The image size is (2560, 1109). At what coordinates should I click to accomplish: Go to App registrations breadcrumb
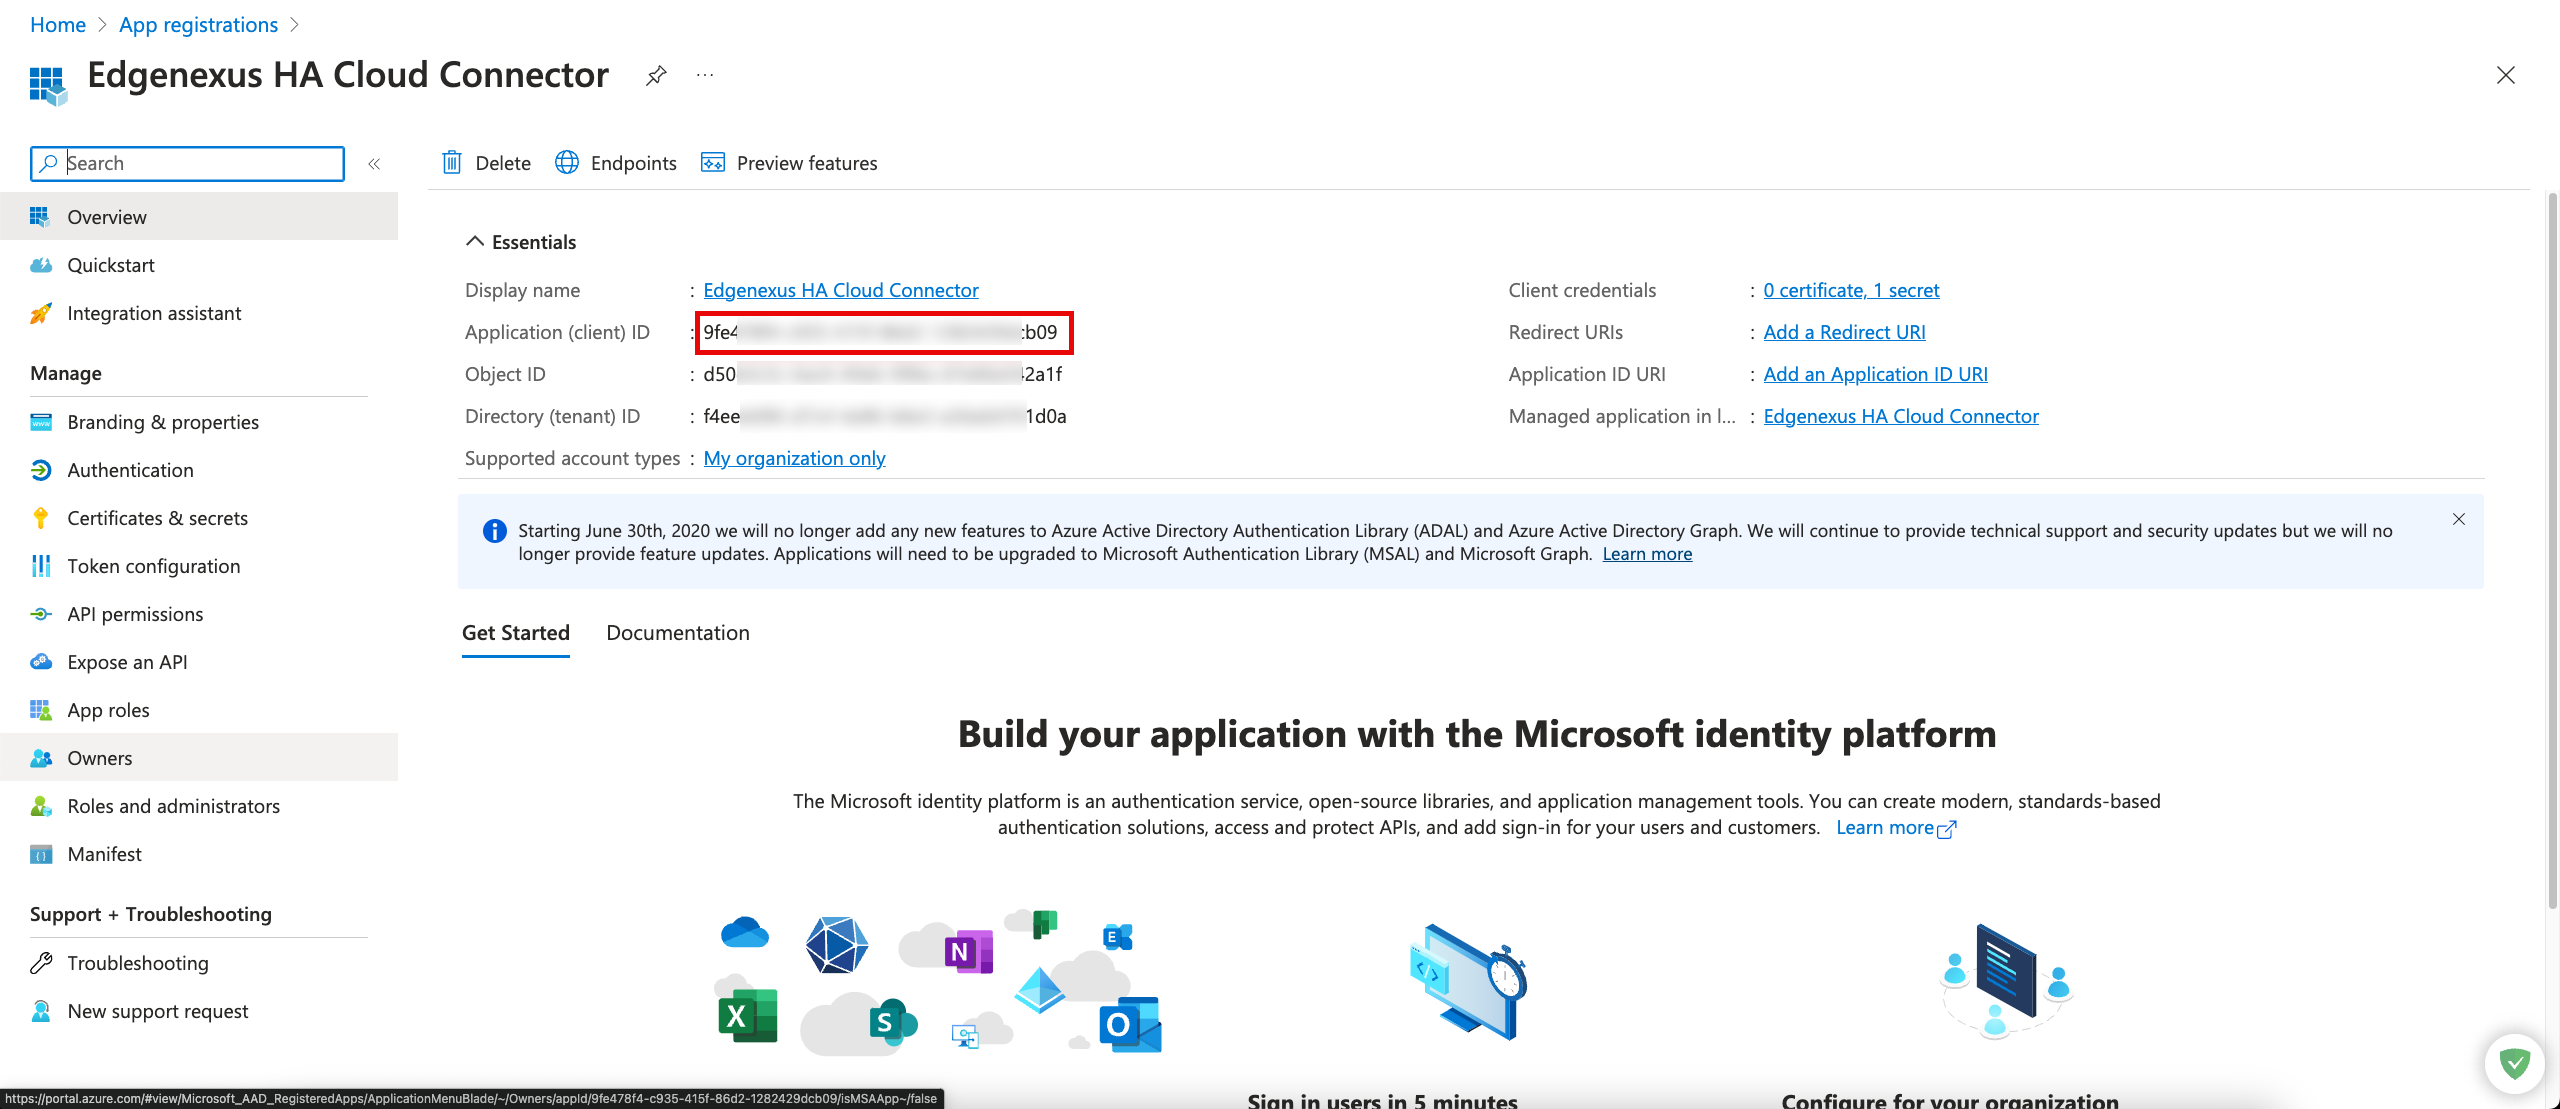click(x=198, y=25)
